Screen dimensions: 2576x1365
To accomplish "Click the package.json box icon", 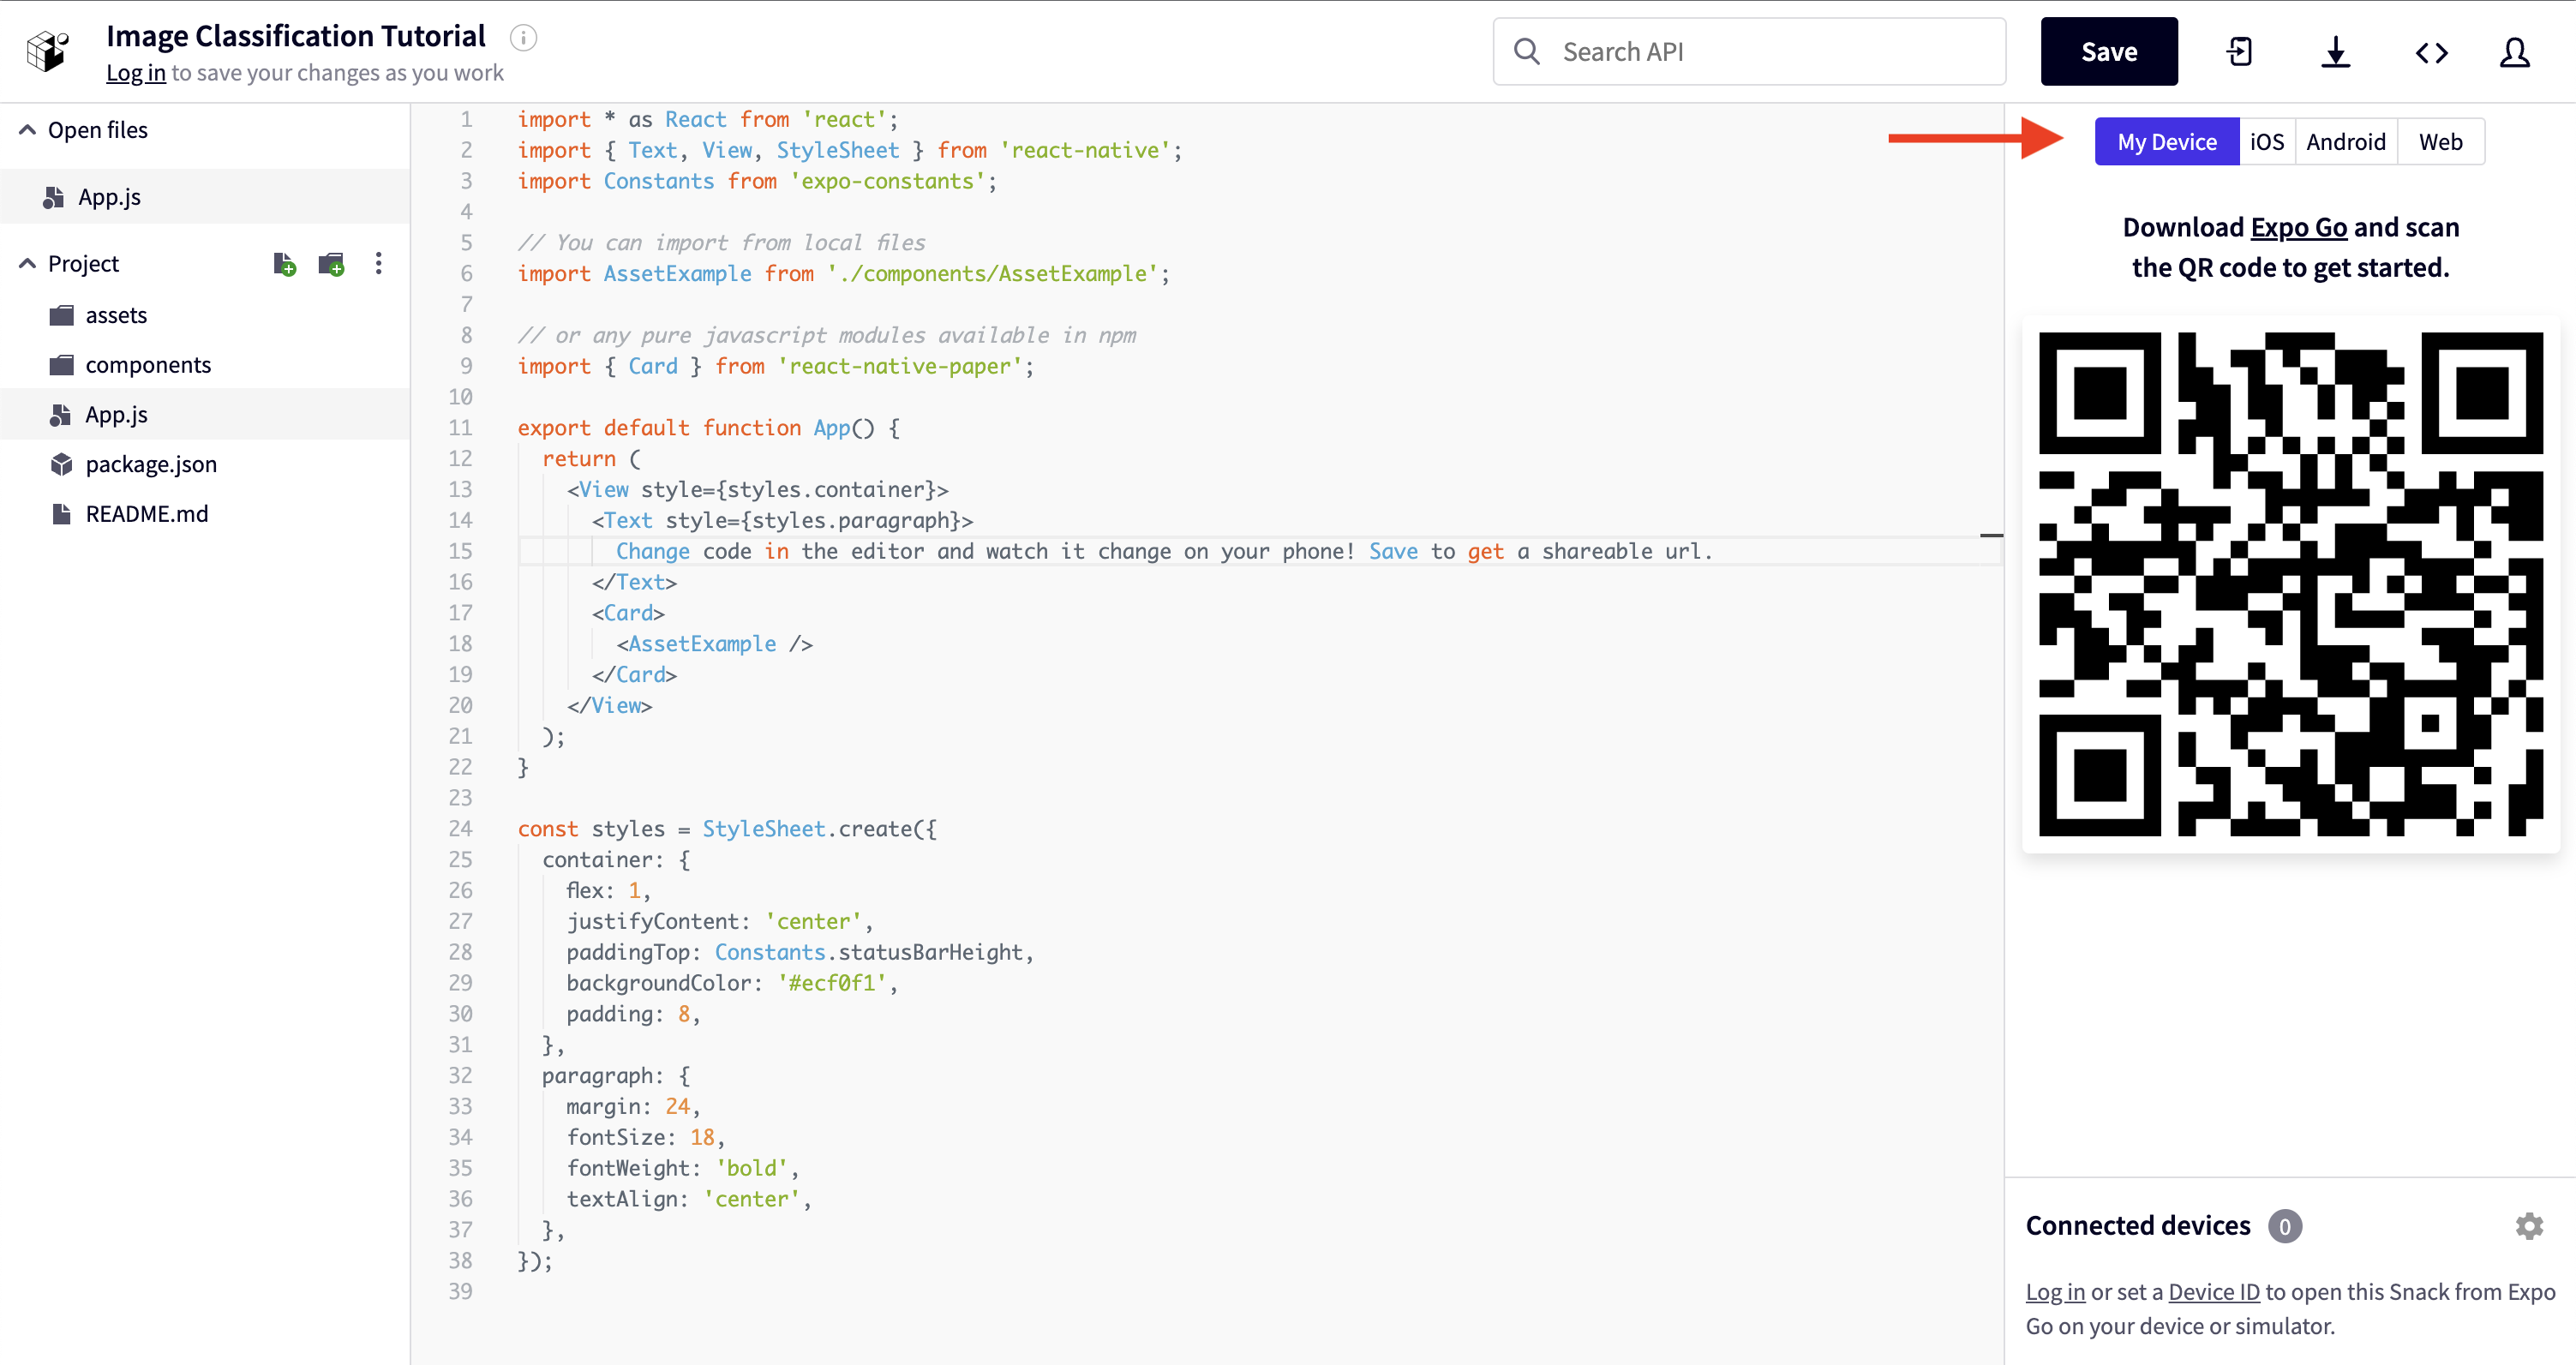I will pyautogui.click(x=62, y=464).
